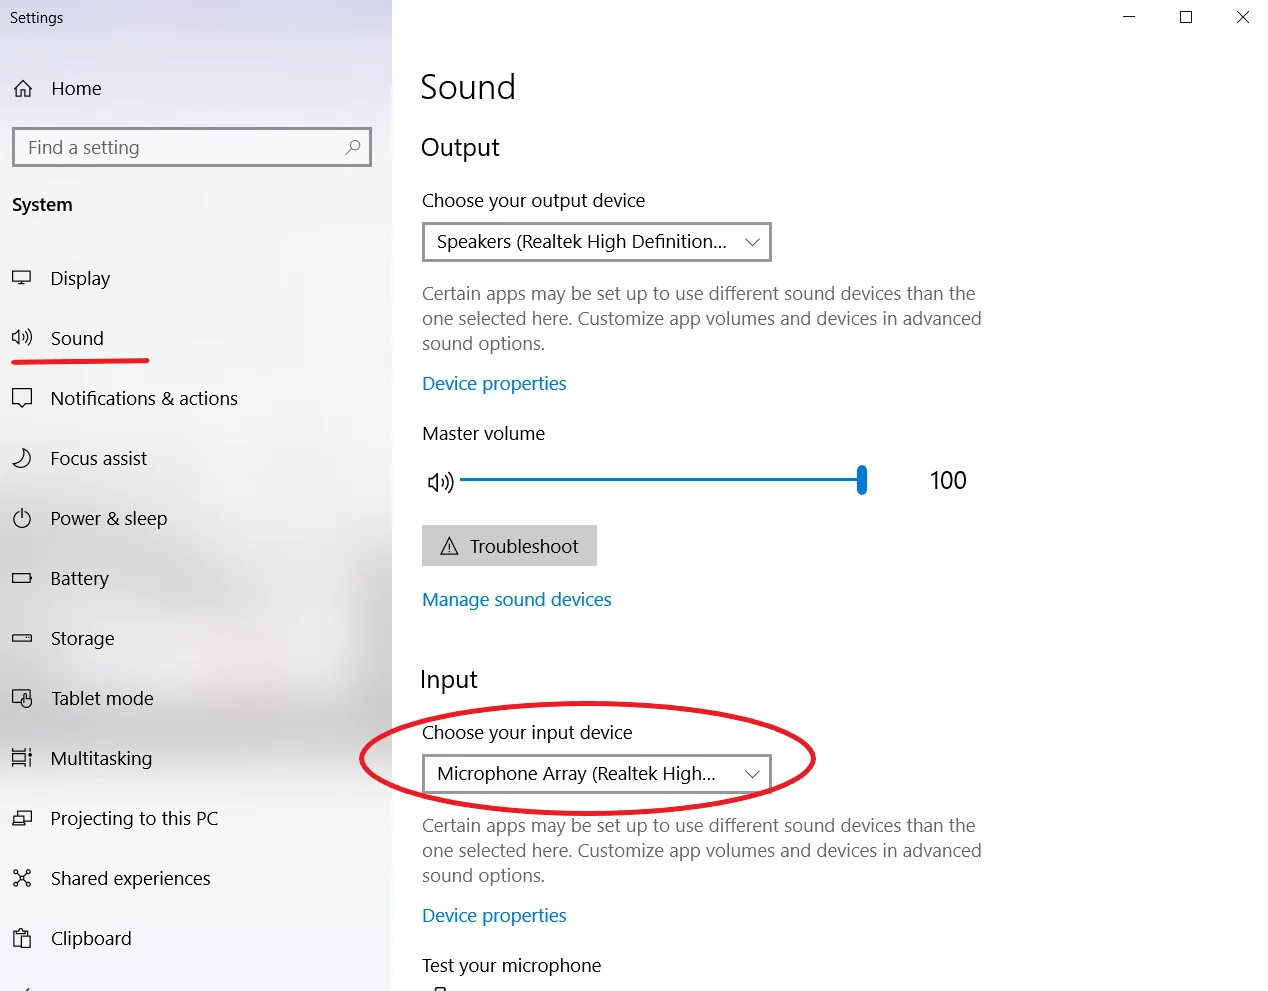
Task: Open the output device dropdown
Action: coord(597,242)
